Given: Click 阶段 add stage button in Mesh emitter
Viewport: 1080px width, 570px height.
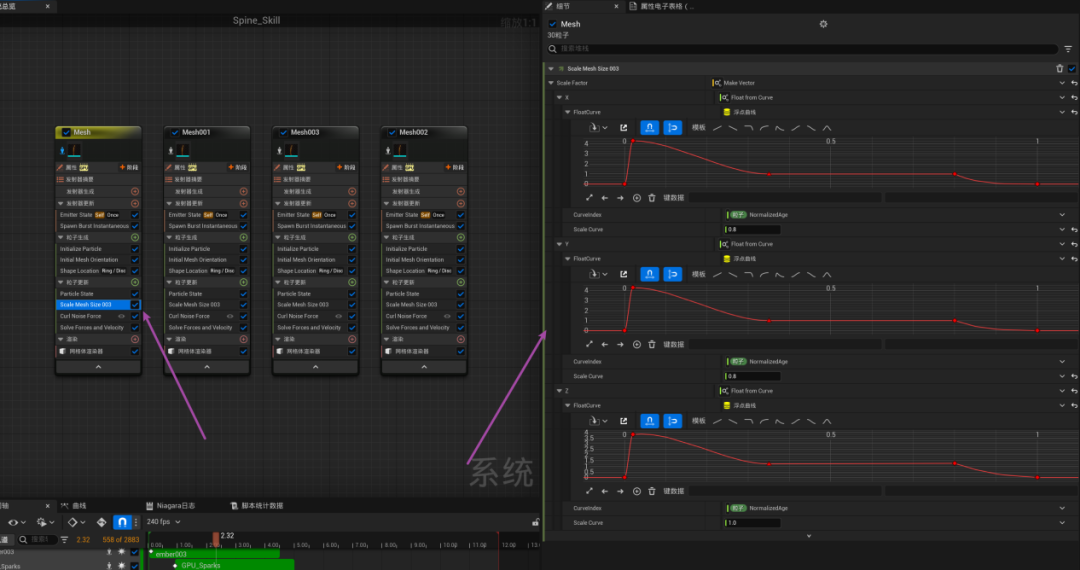Looking at the screenshot, I should (129, 167).
